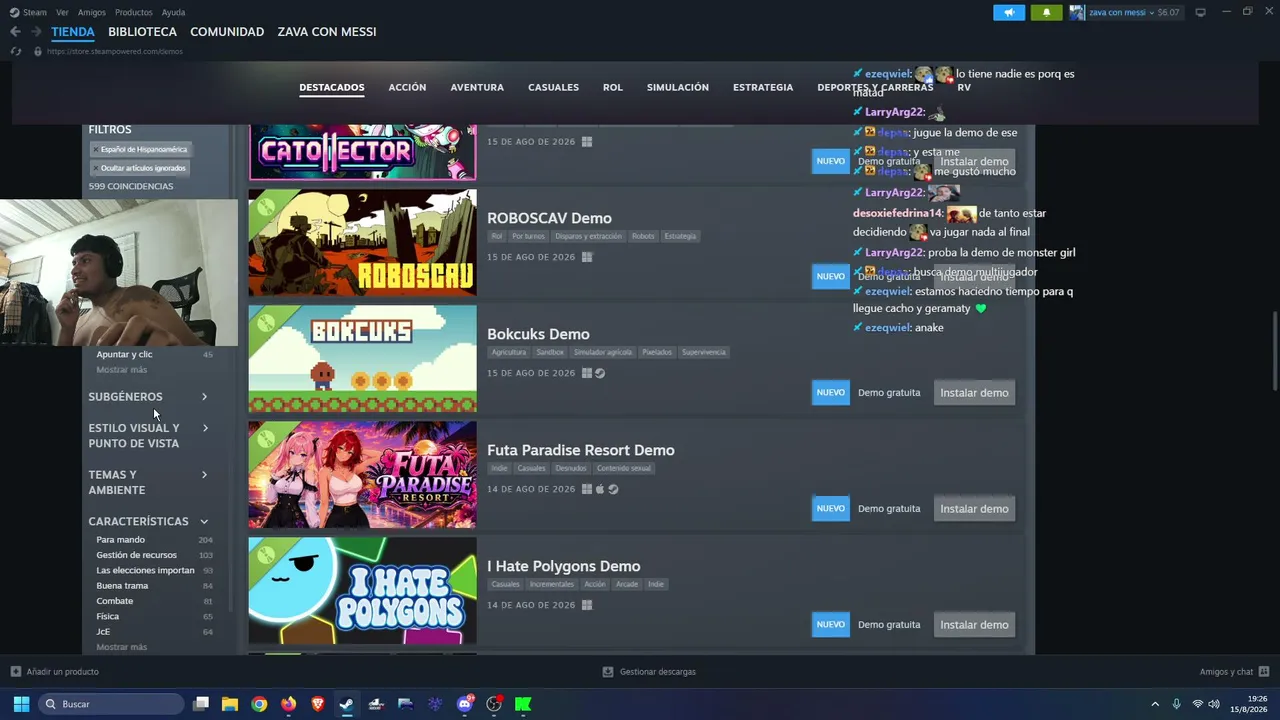
Task: Open the Productos menu
Action: click(134, 12)
